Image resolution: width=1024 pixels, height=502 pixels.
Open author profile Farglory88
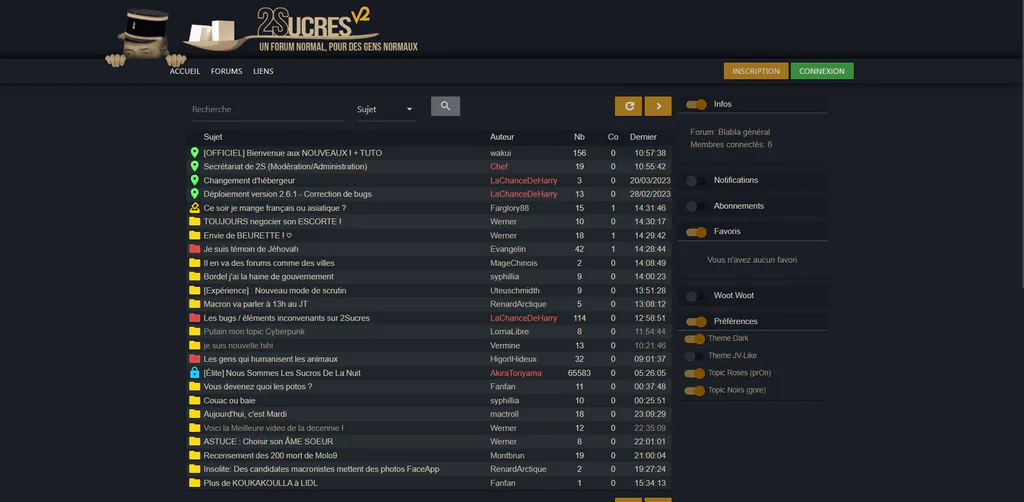coord(509,208)
